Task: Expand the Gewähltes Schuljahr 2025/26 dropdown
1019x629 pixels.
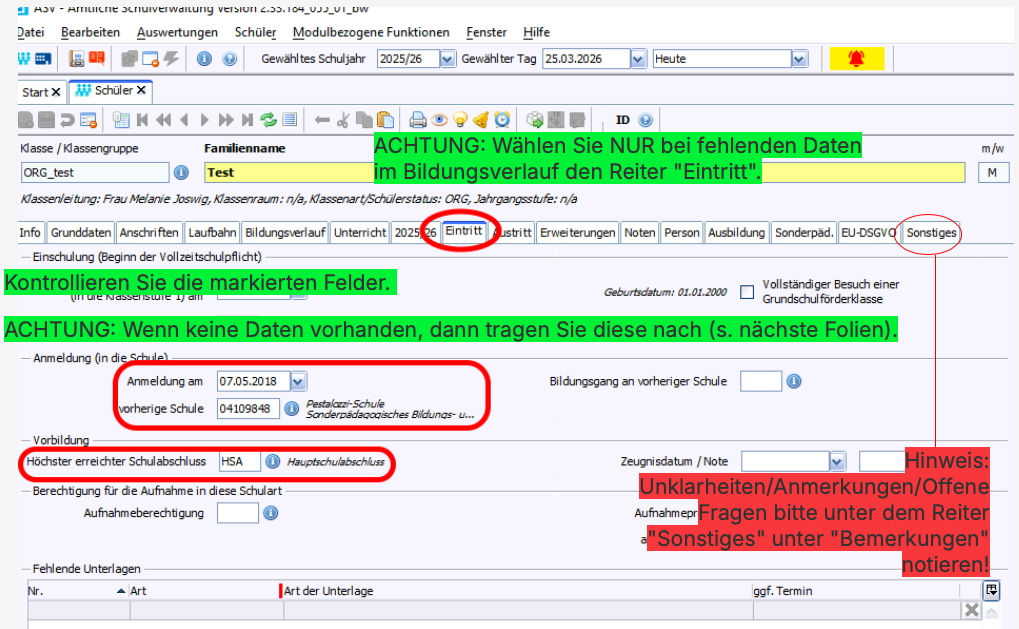Action: click(448, 59)
